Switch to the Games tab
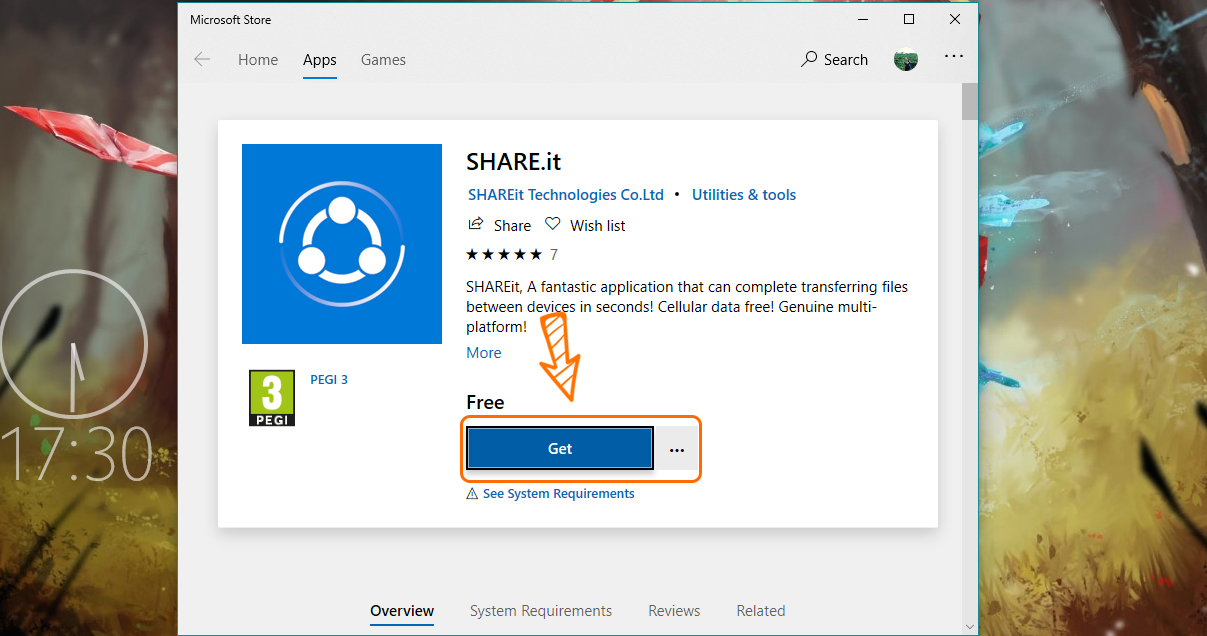 [383, 60]
